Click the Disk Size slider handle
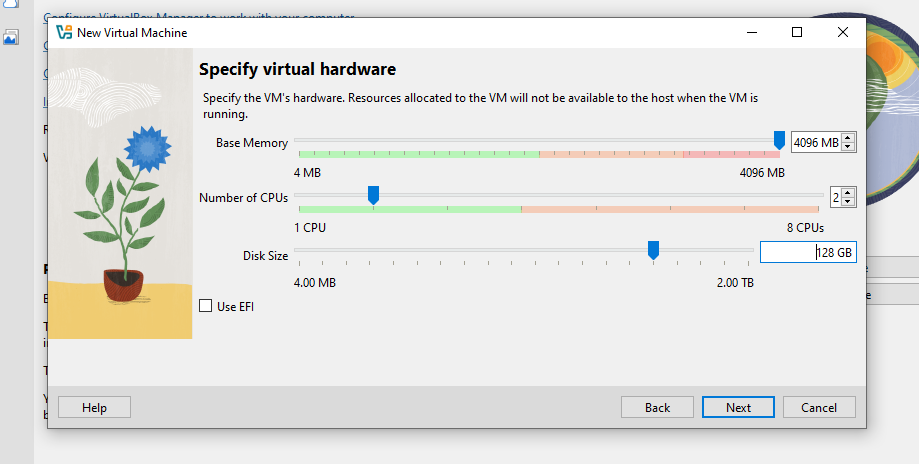This screenshot has height=464, width=919. (653, 250)
